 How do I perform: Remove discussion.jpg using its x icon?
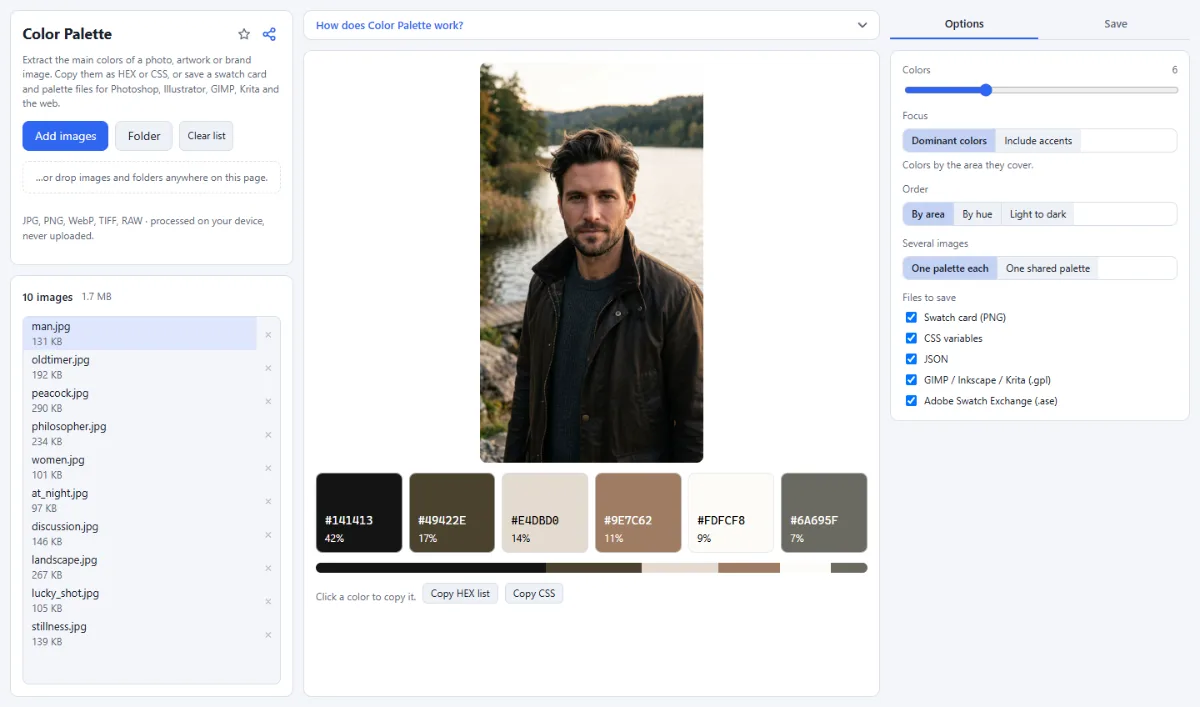point(268,535)
